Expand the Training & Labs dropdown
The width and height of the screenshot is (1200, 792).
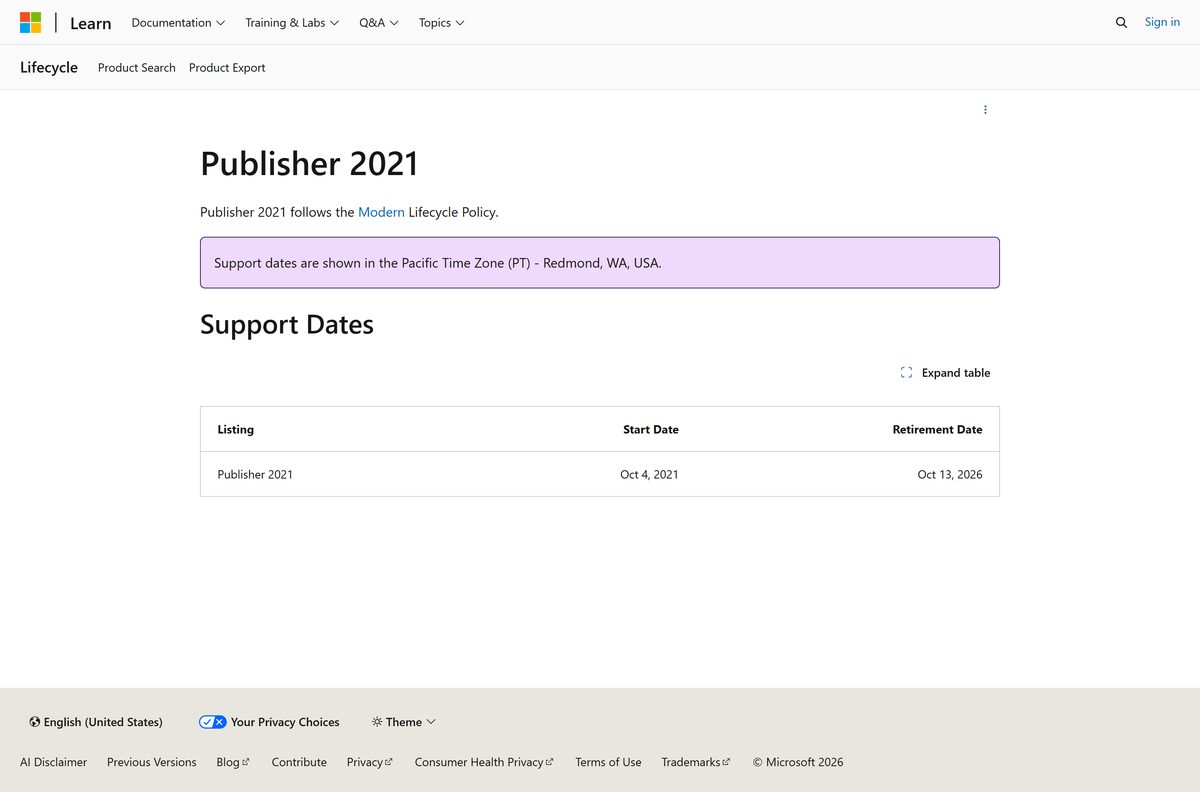click(292, 22)
